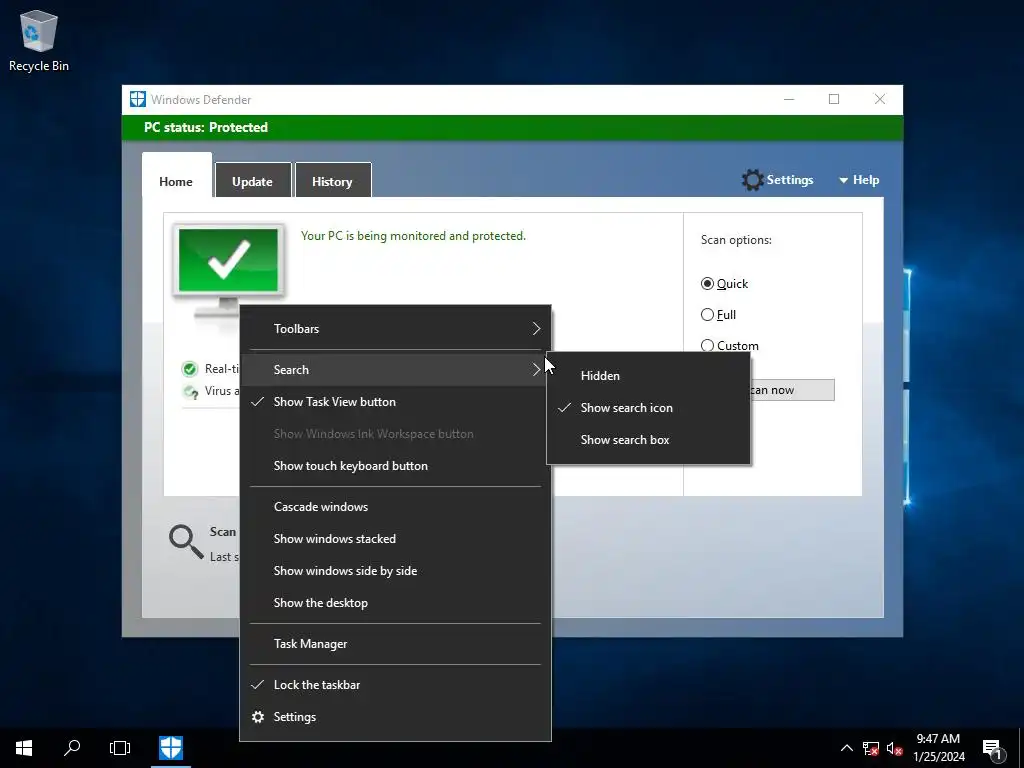This screenshot has width=1024, height=768.
Task: Open the Recycle Bin desktop icon
Action: (39, 40)
